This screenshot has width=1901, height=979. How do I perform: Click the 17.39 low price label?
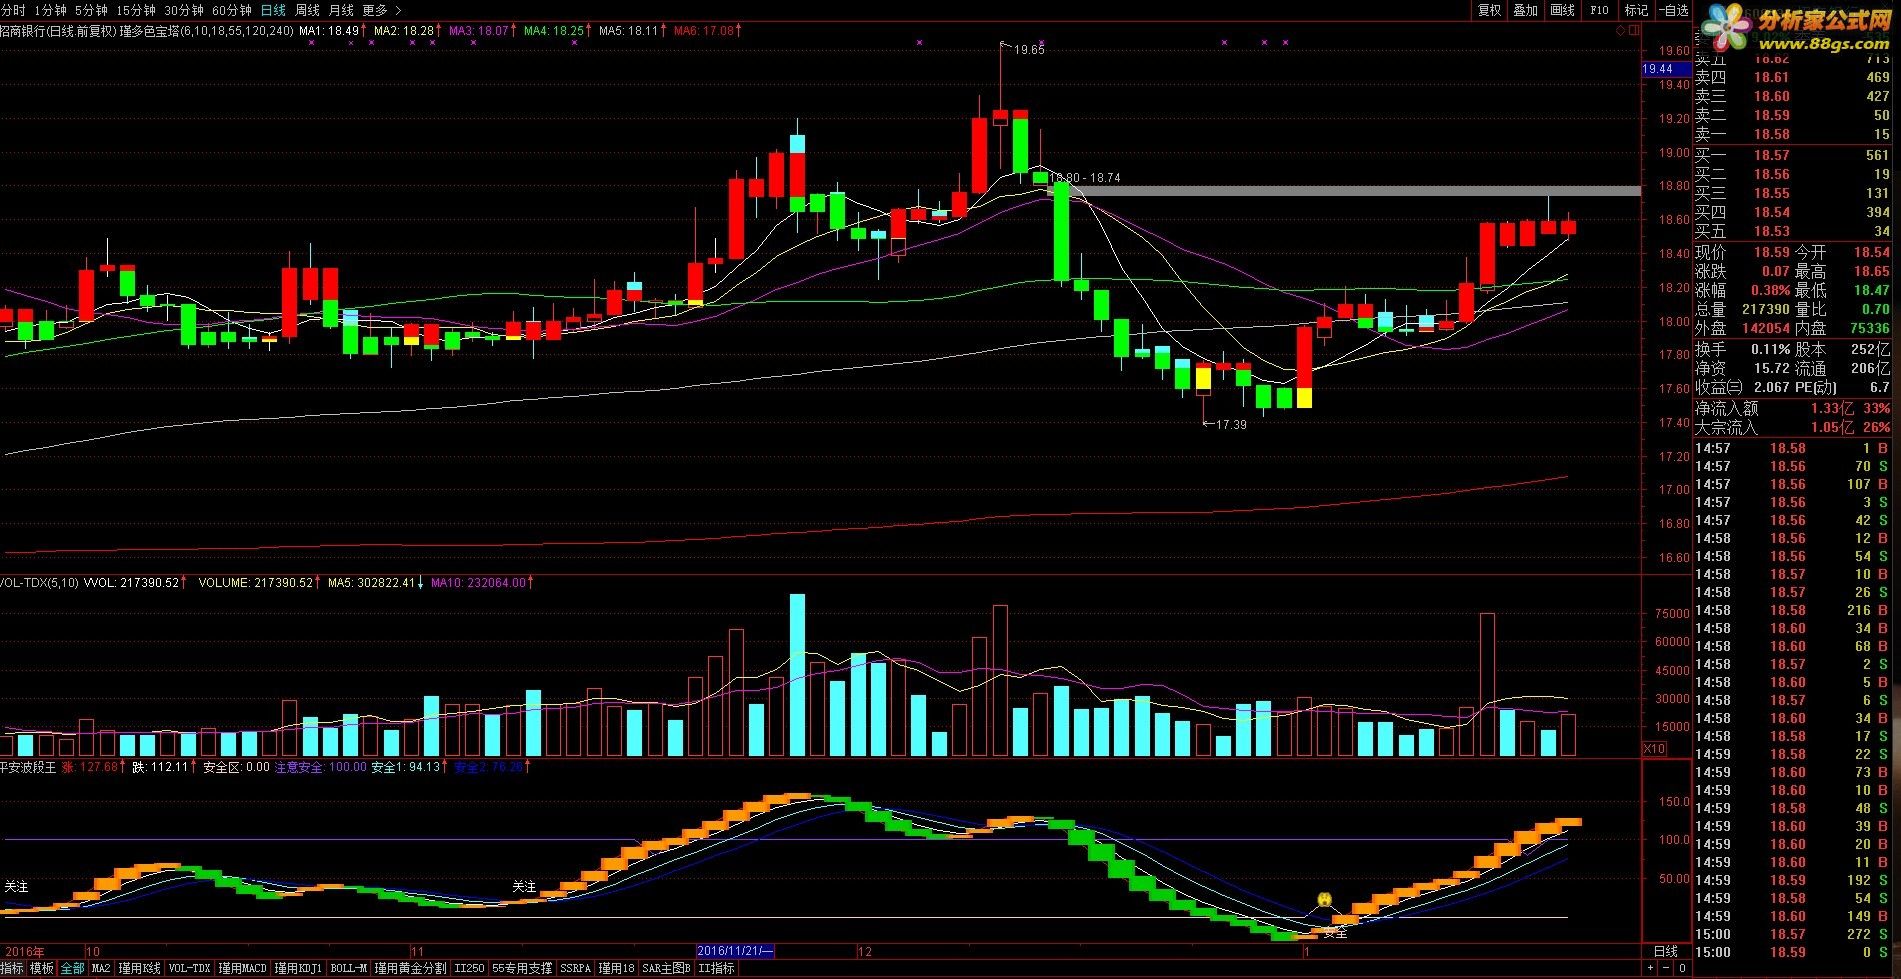1230,425
